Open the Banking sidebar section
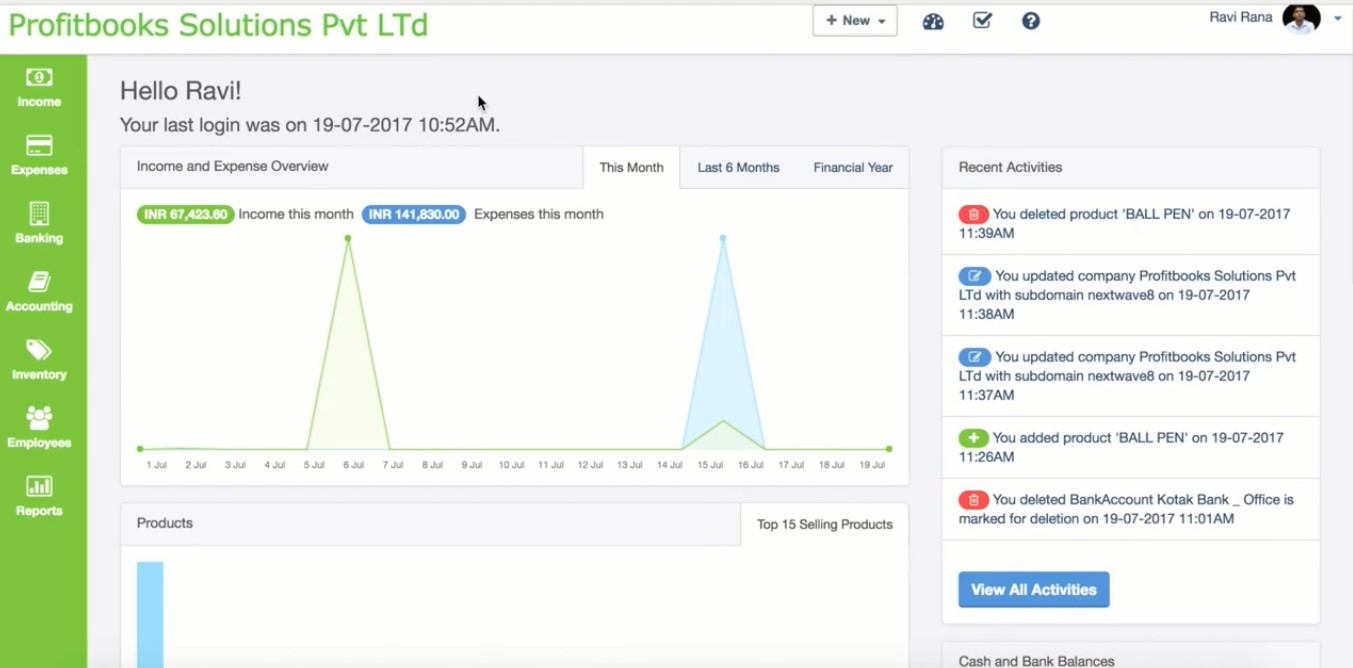 pos(39,224)
